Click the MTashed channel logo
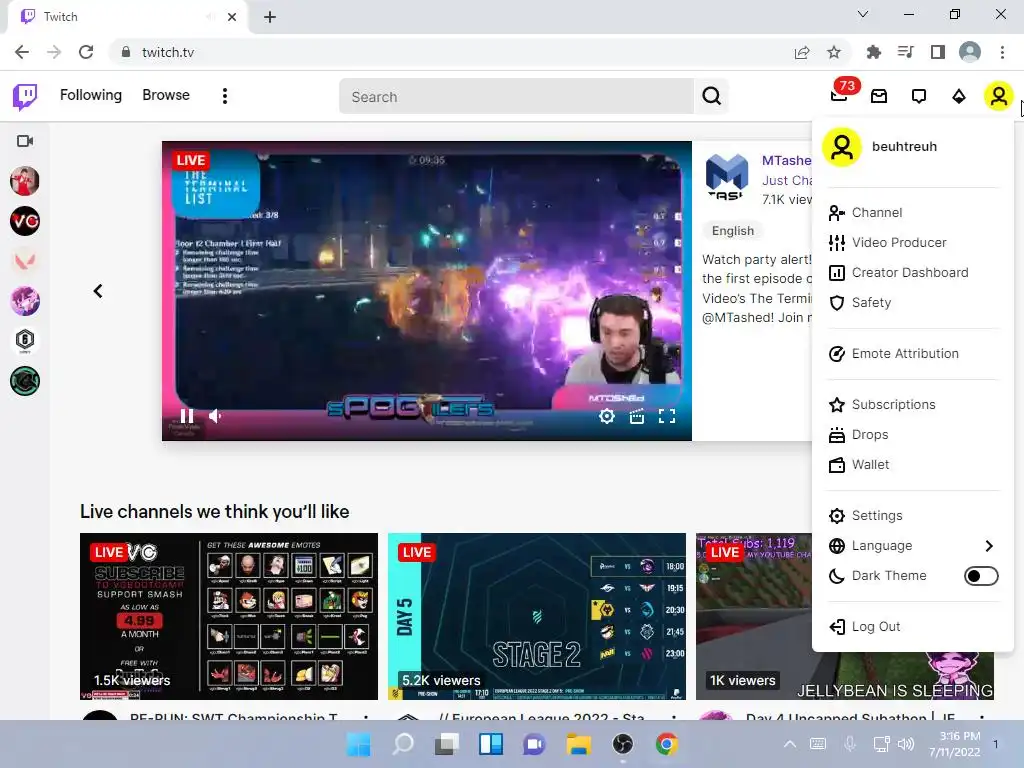This screenshot has width=1024, height=768. click(727, 176)
